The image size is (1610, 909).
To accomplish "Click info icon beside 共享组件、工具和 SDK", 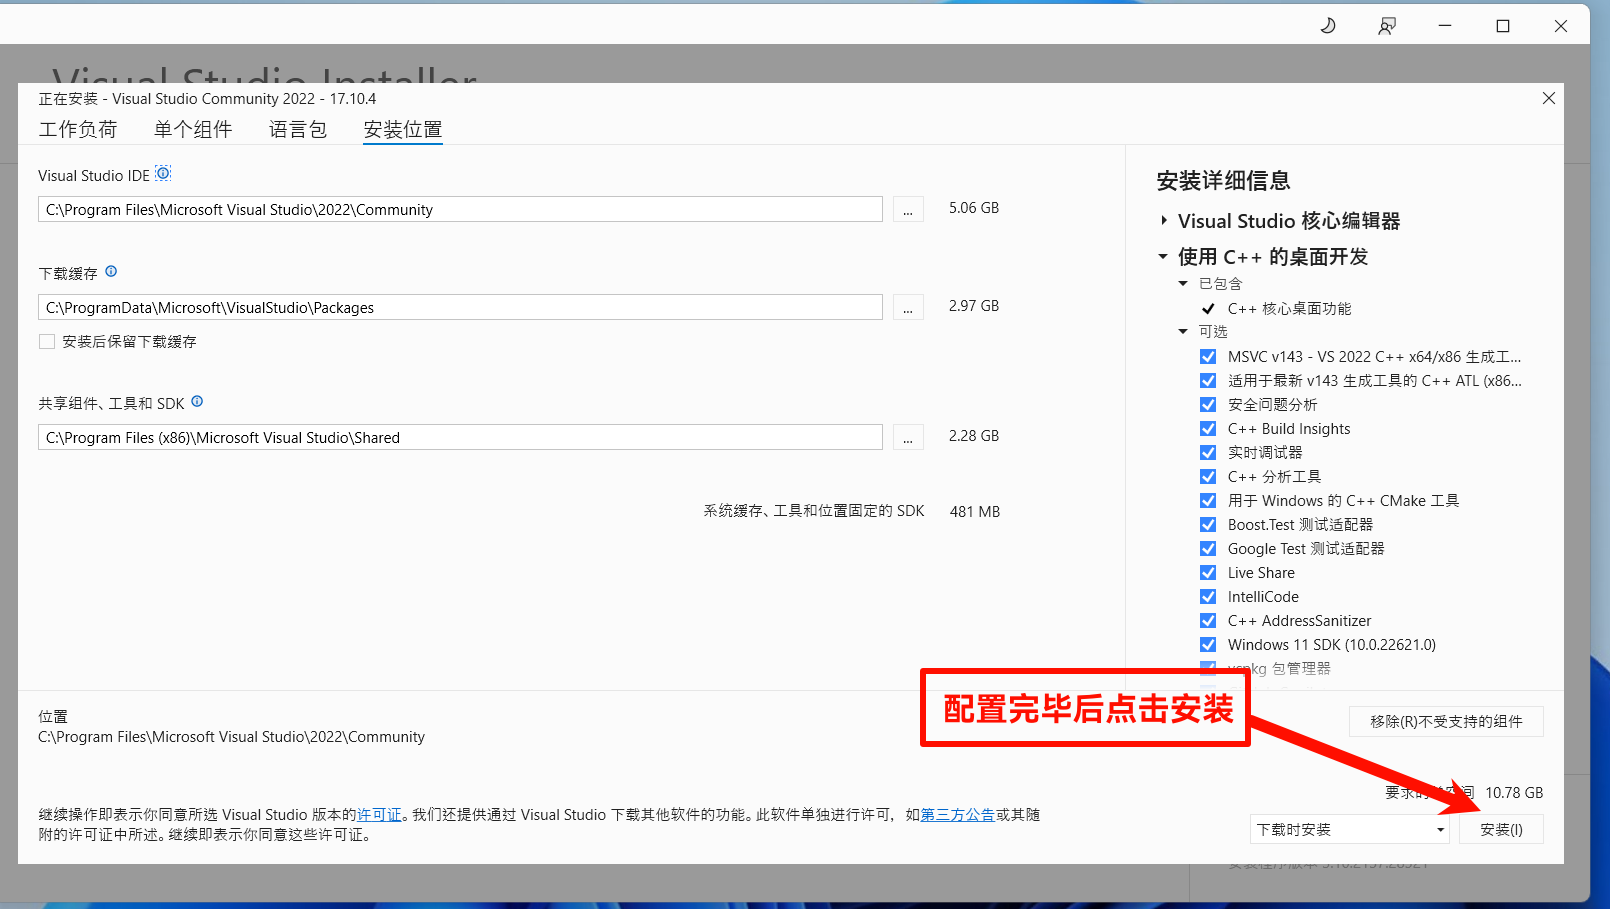I will 197,402.
